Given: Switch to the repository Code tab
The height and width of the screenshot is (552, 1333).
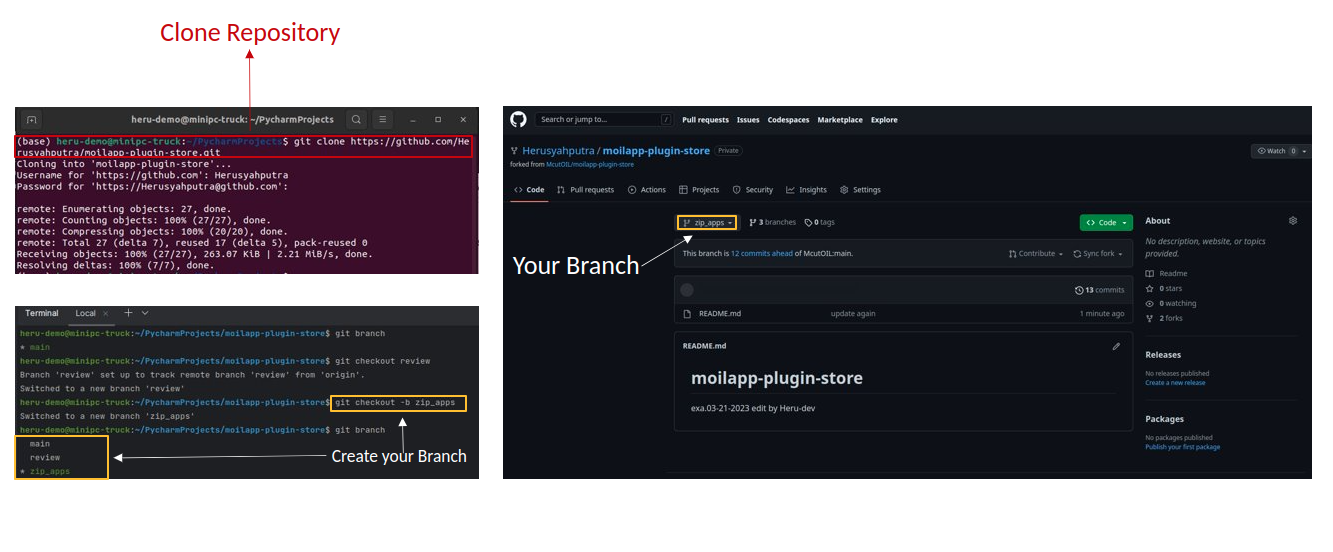Looking at the screenshot, I should click(x=529, y=190).
